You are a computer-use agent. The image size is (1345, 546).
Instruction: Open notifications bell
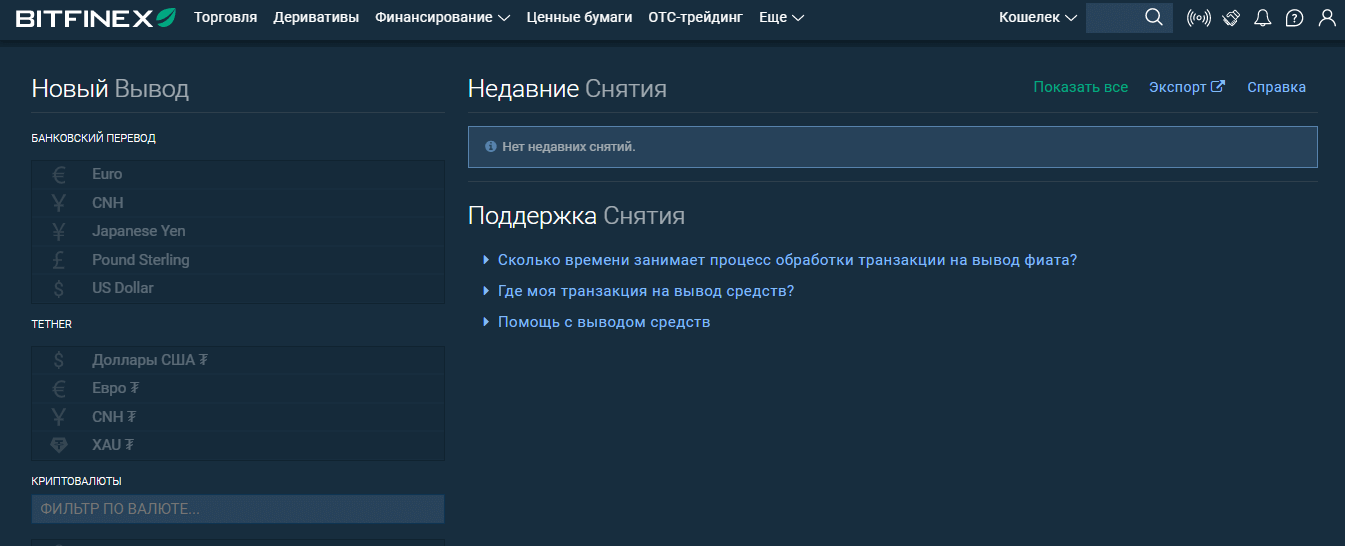(1262, 18)
